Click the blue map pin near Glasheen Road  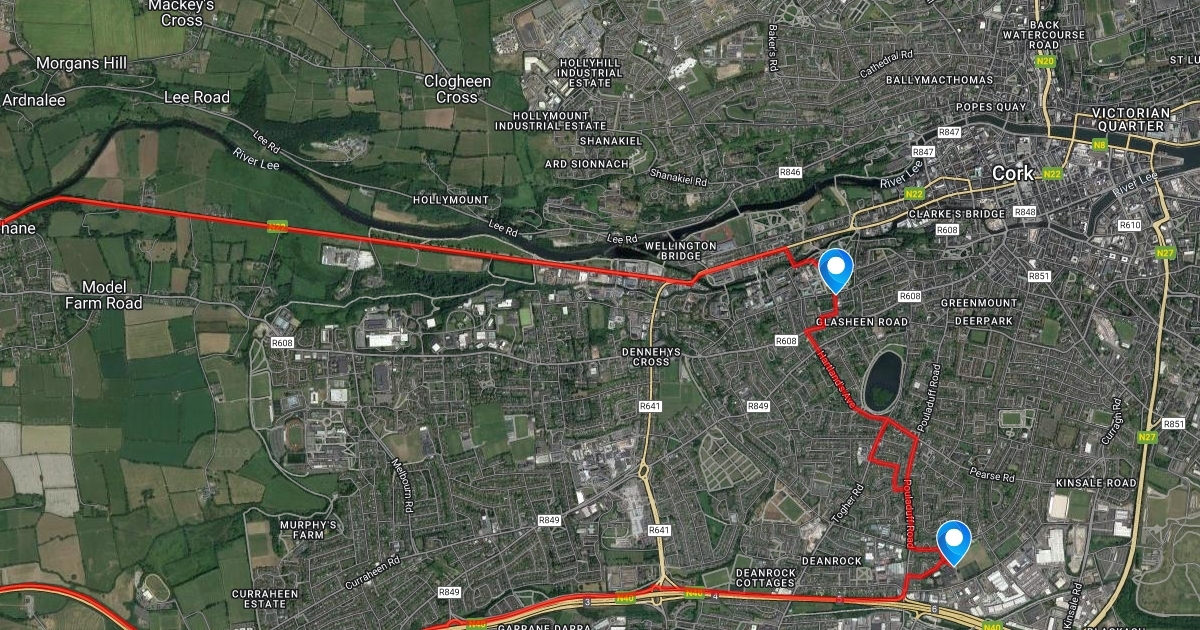(x=835, y=270)
